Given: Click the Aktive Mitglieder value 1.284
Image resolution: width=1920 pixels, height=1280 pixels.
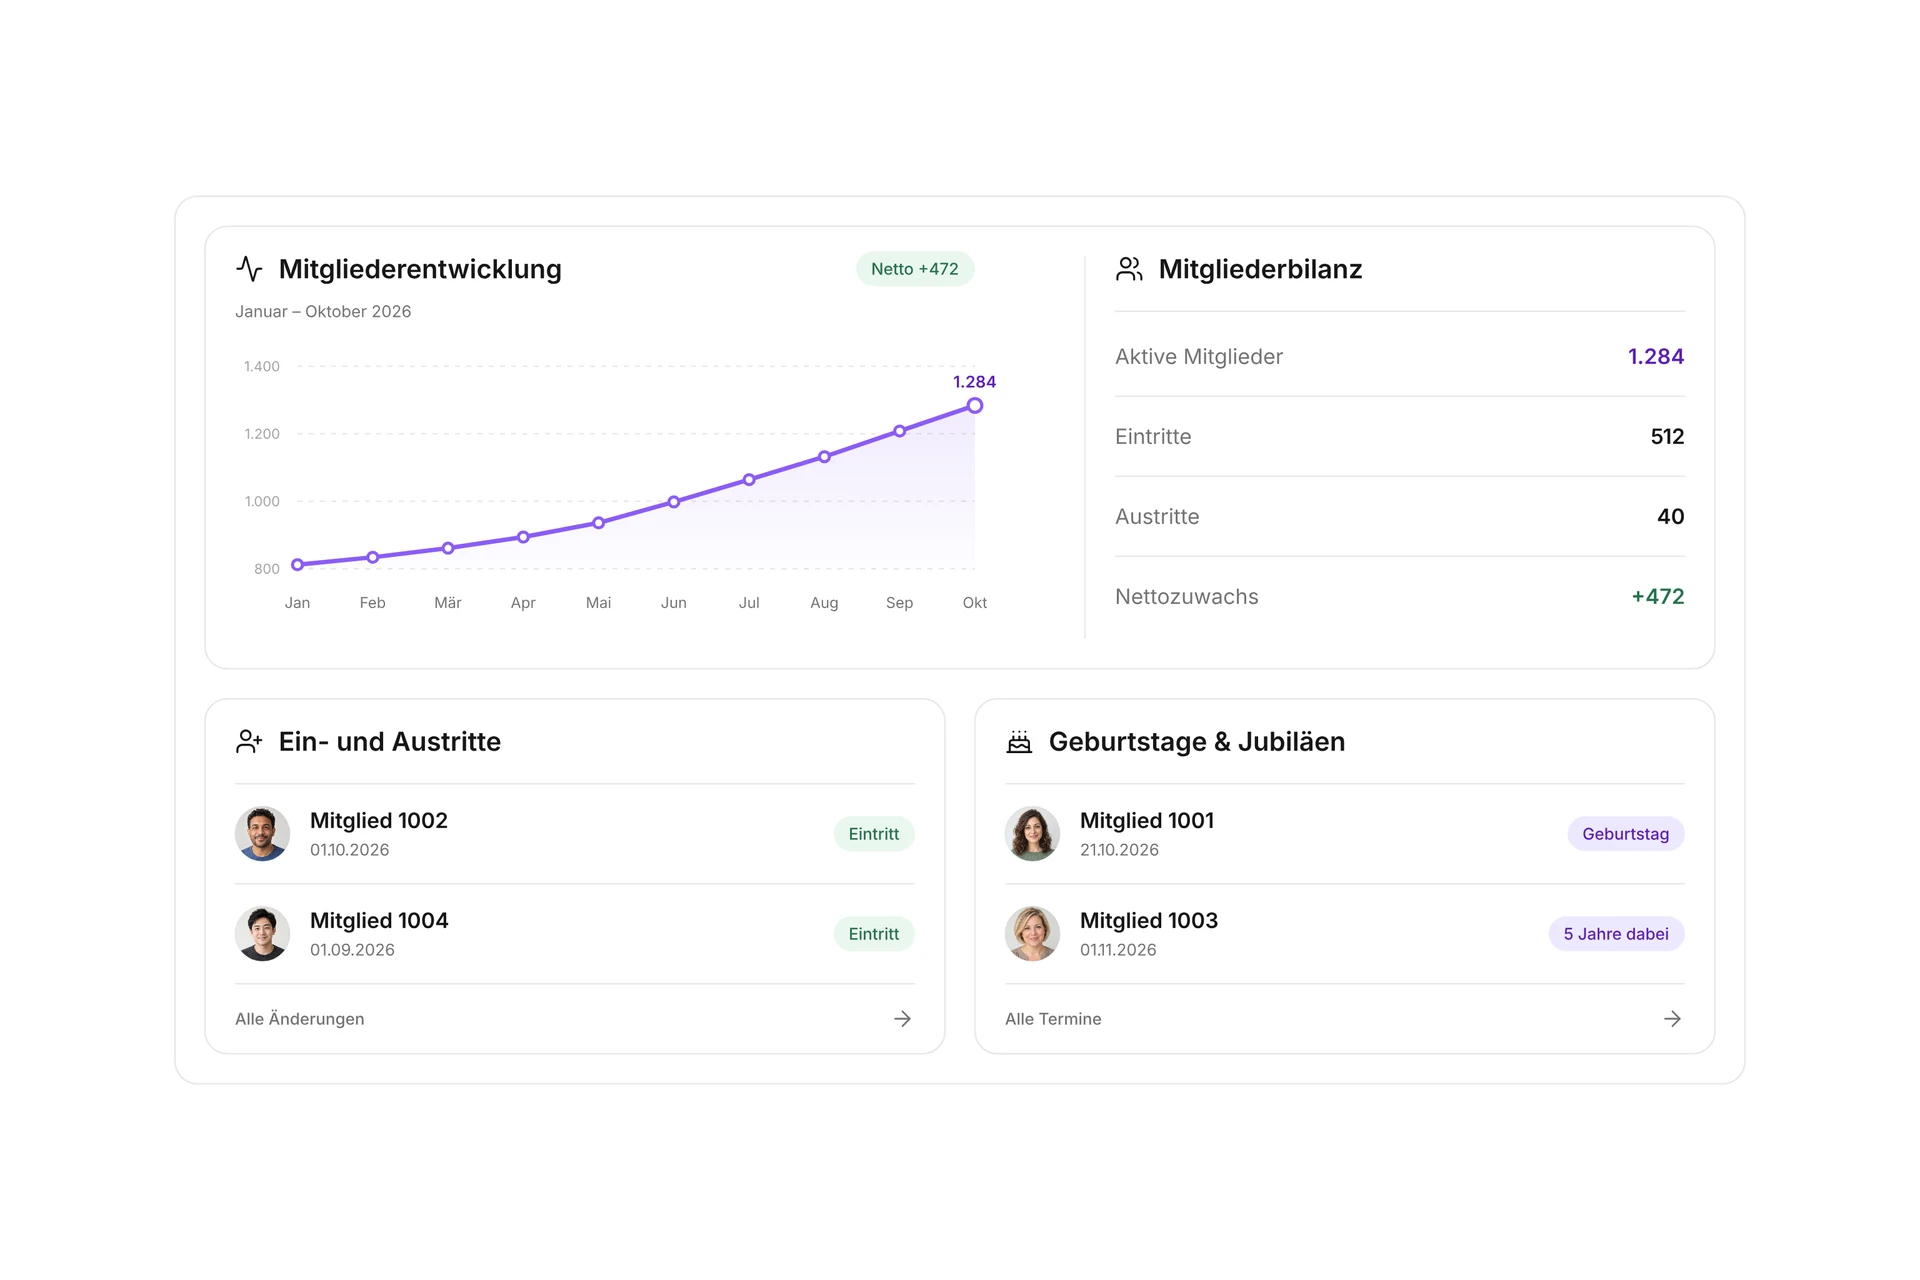Looking at the screenshot, I should [1656, 356].
